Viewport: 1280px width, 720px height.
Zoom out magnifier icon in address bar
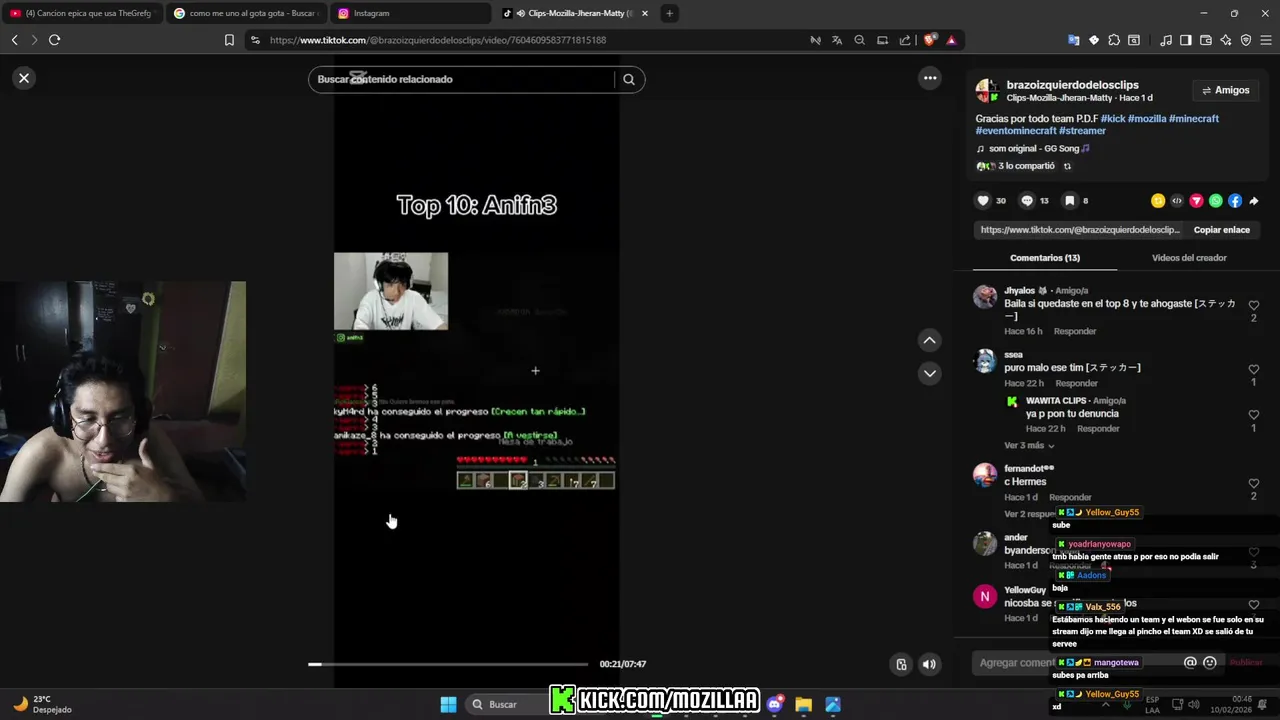coord(859,40)
